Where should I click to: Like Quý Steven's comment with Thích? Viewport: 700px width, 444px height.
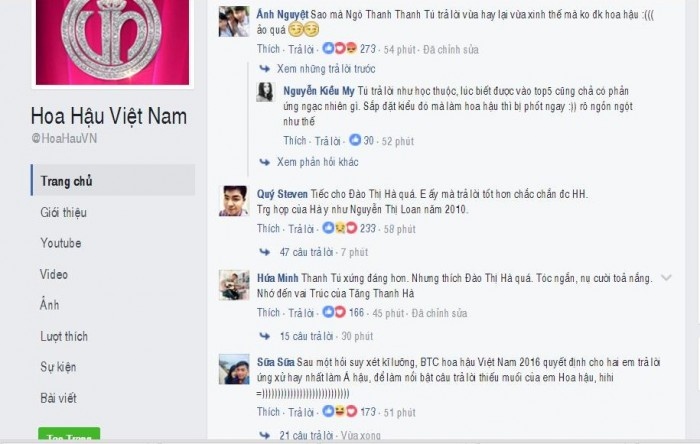point(268,228)
